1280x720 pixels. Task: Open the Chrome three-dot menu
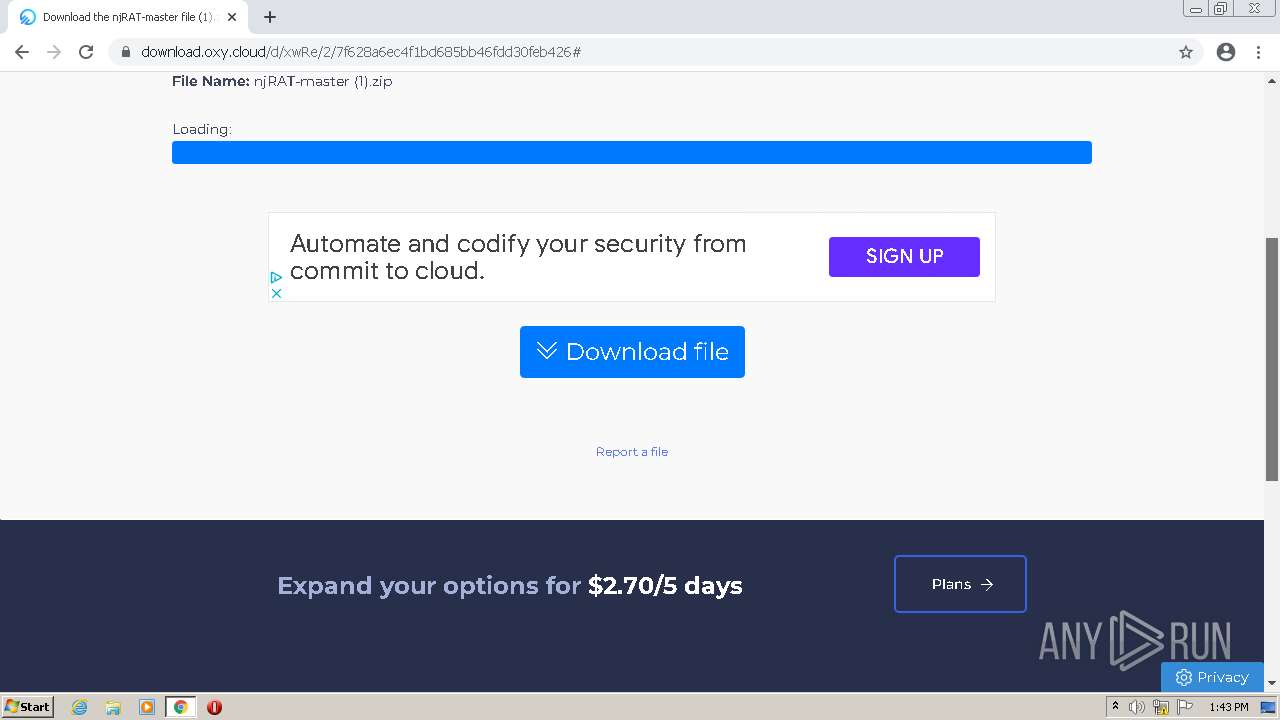(x=1259, y=52)
